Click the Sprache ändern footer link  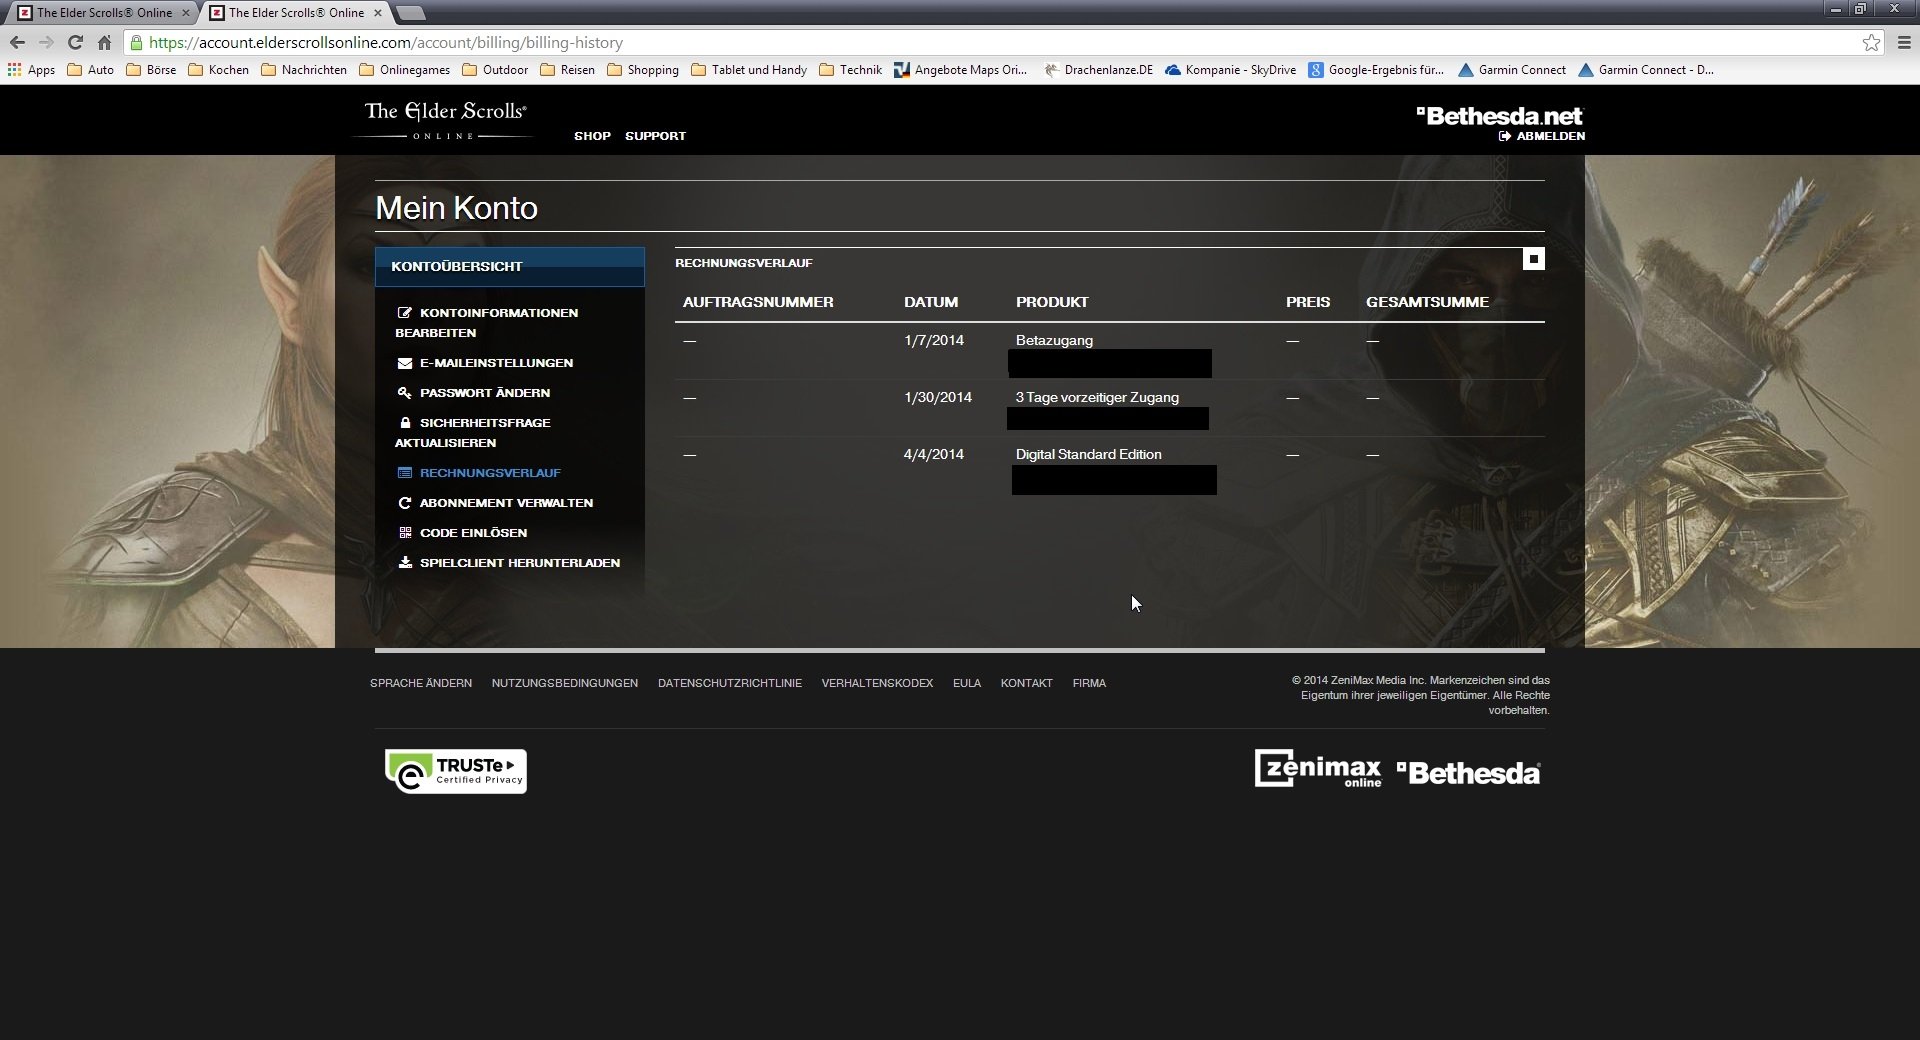point(421,683)
